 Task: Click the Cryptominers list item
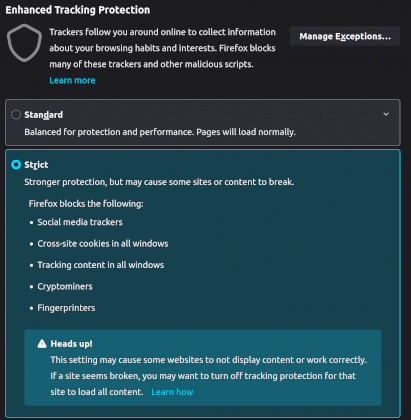pos(65,286)
